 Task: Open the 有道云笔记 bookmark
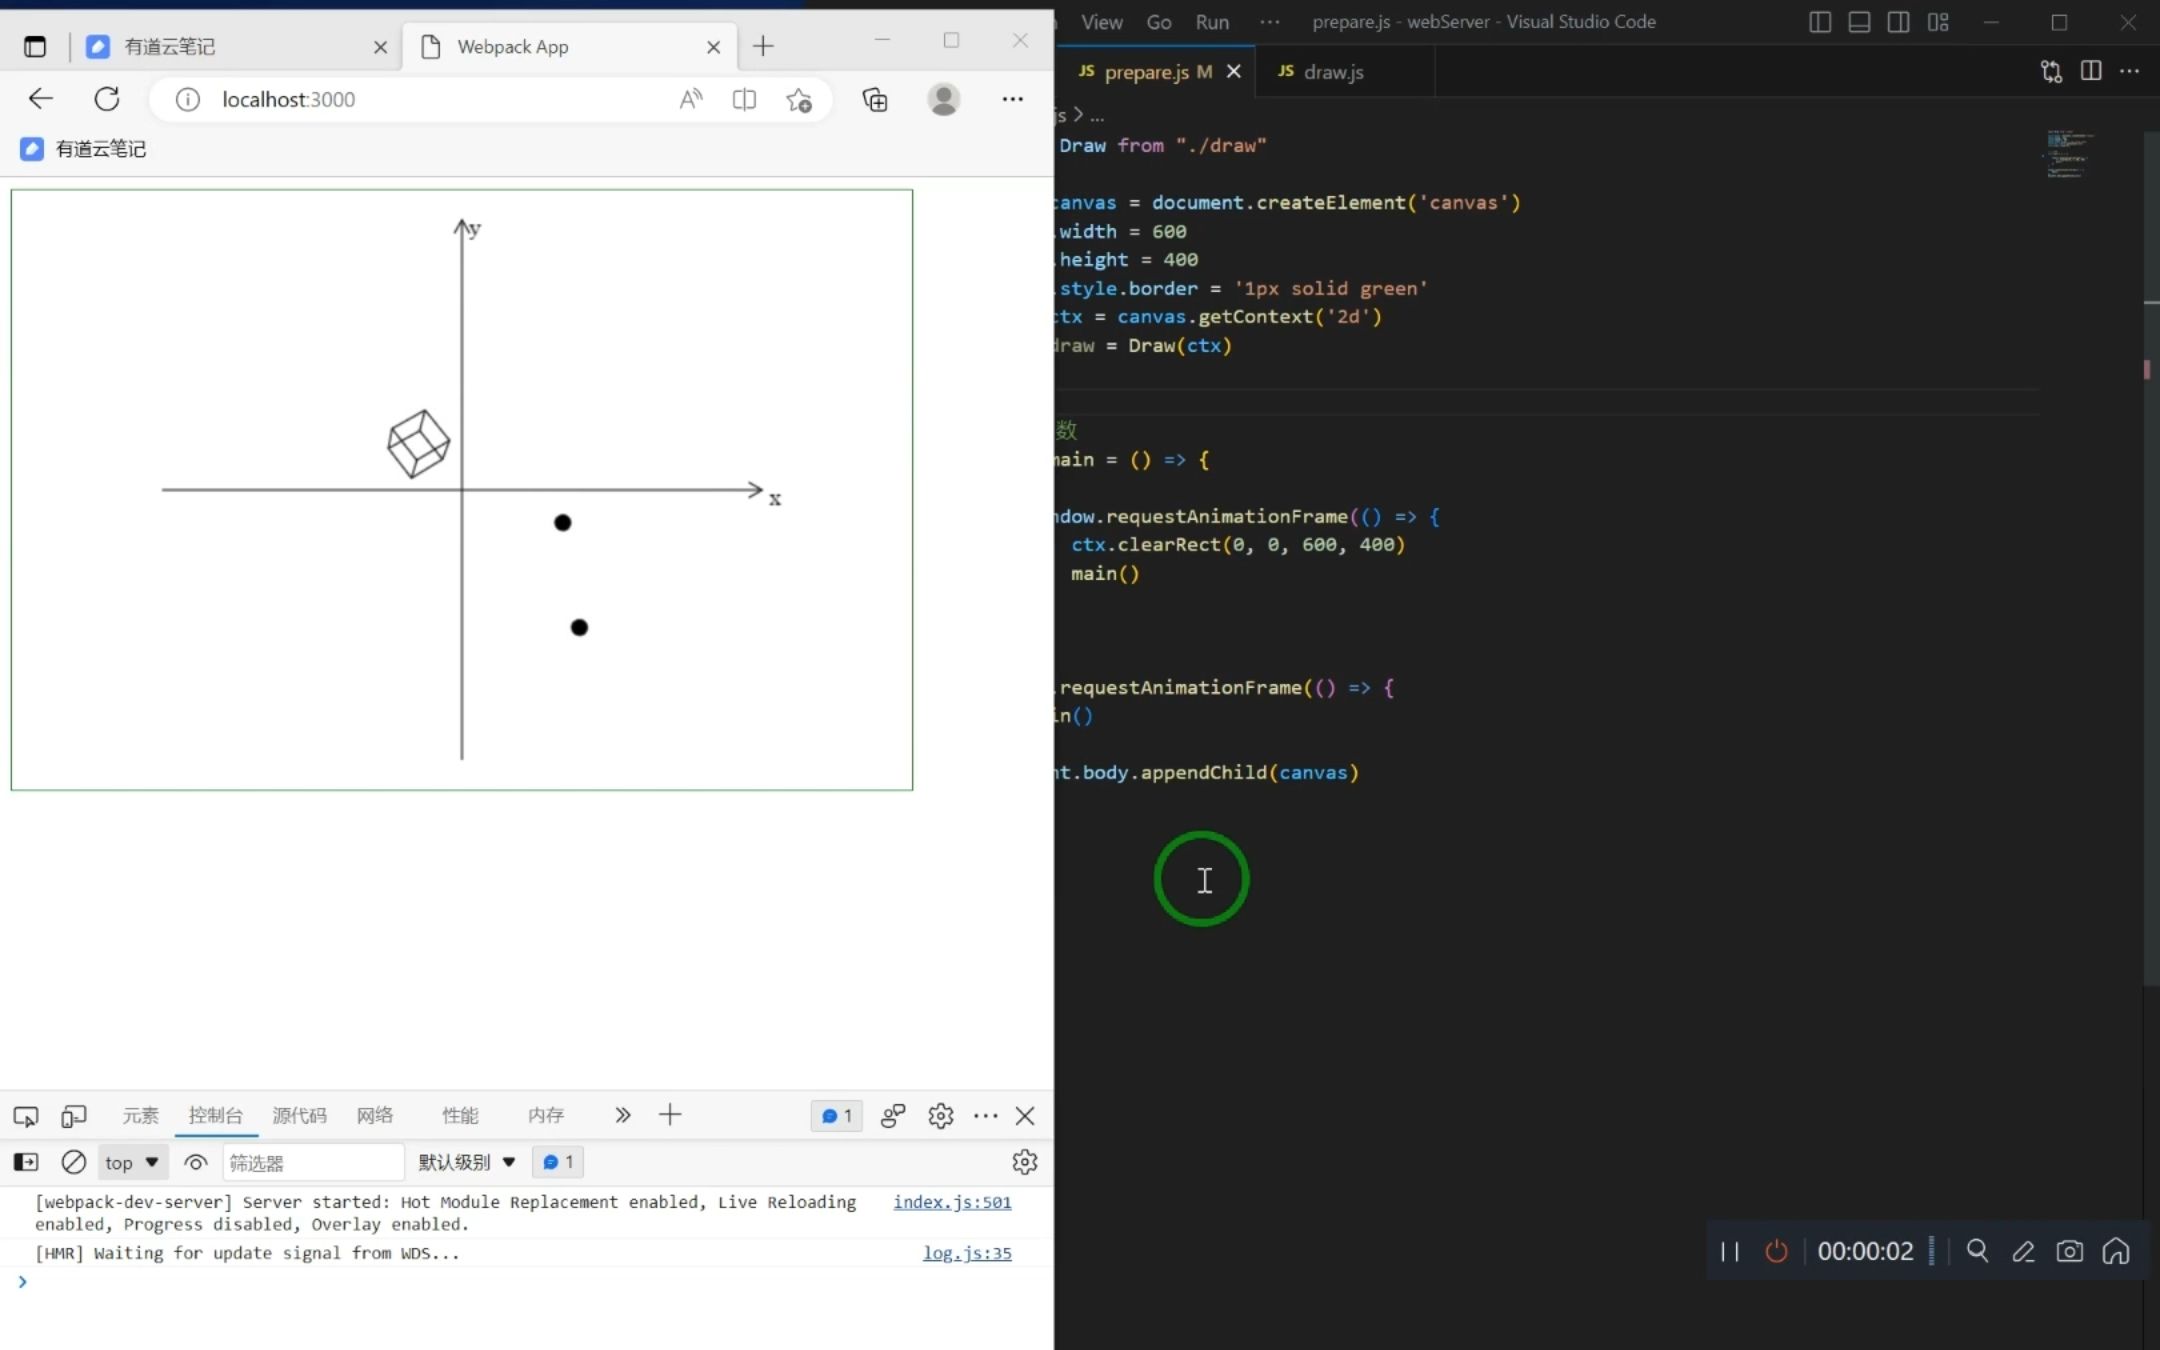click(83, 149)
